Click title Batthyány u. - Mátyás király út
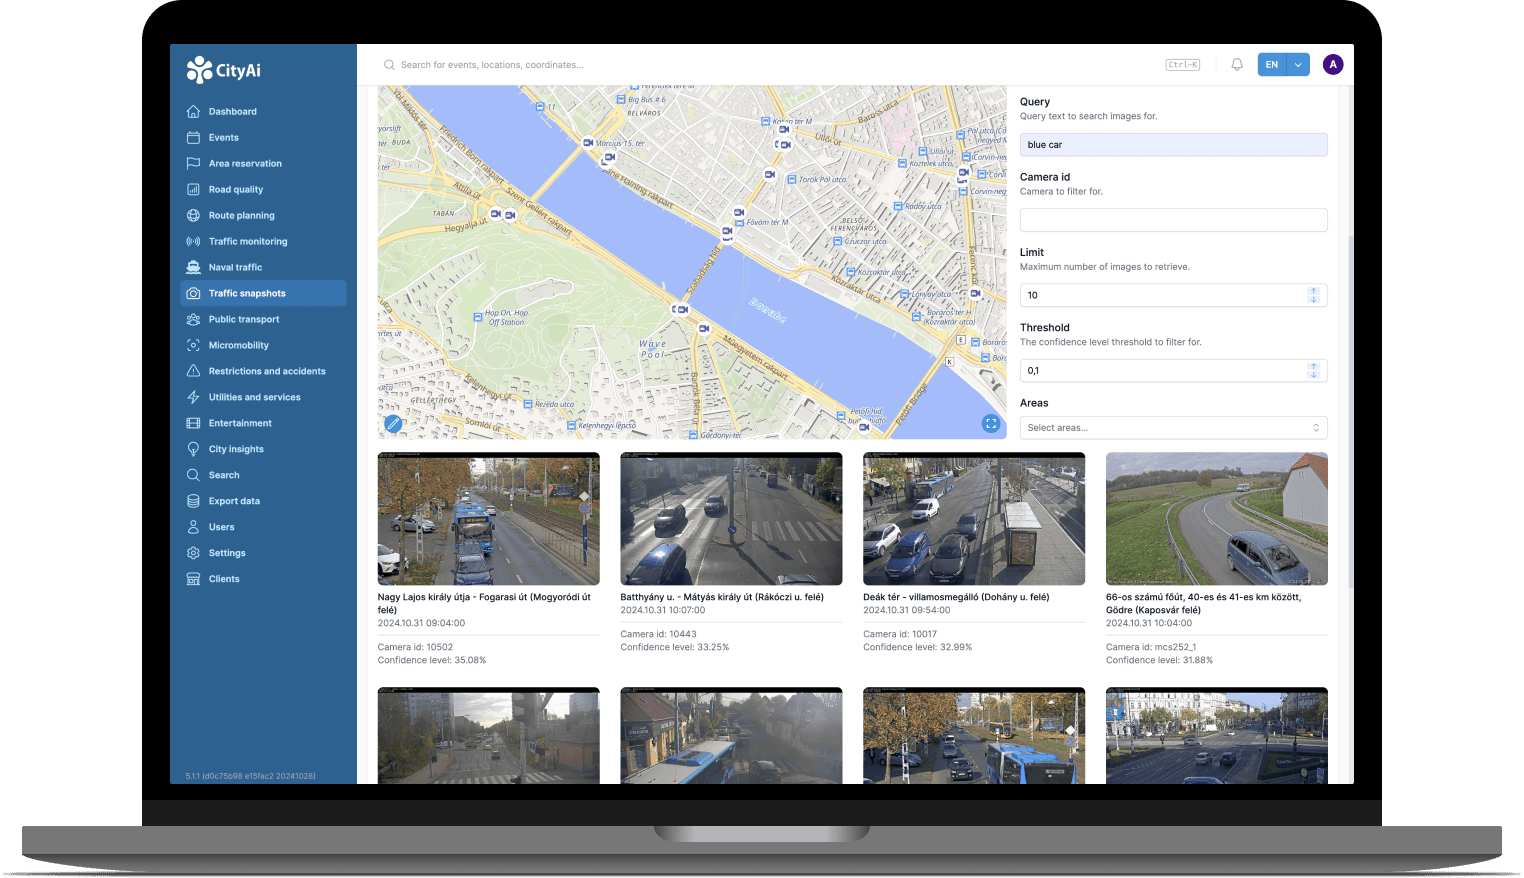 (722, 597)
